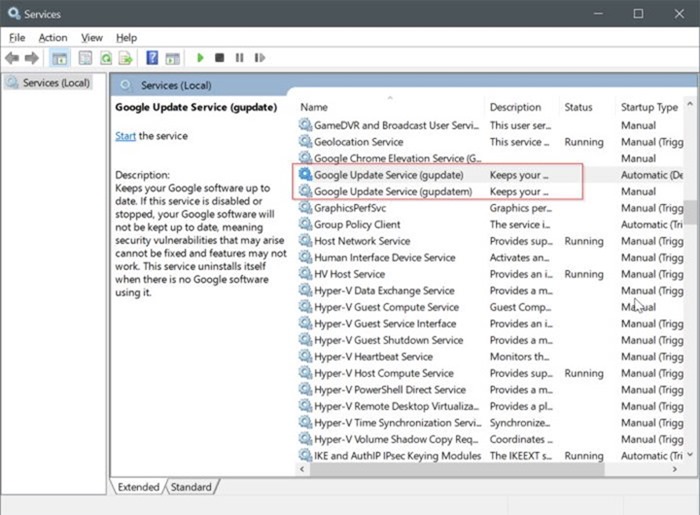700x515 pixels.
Task: Select Hyper-V Heartbeat Service name
Action: 373,357
